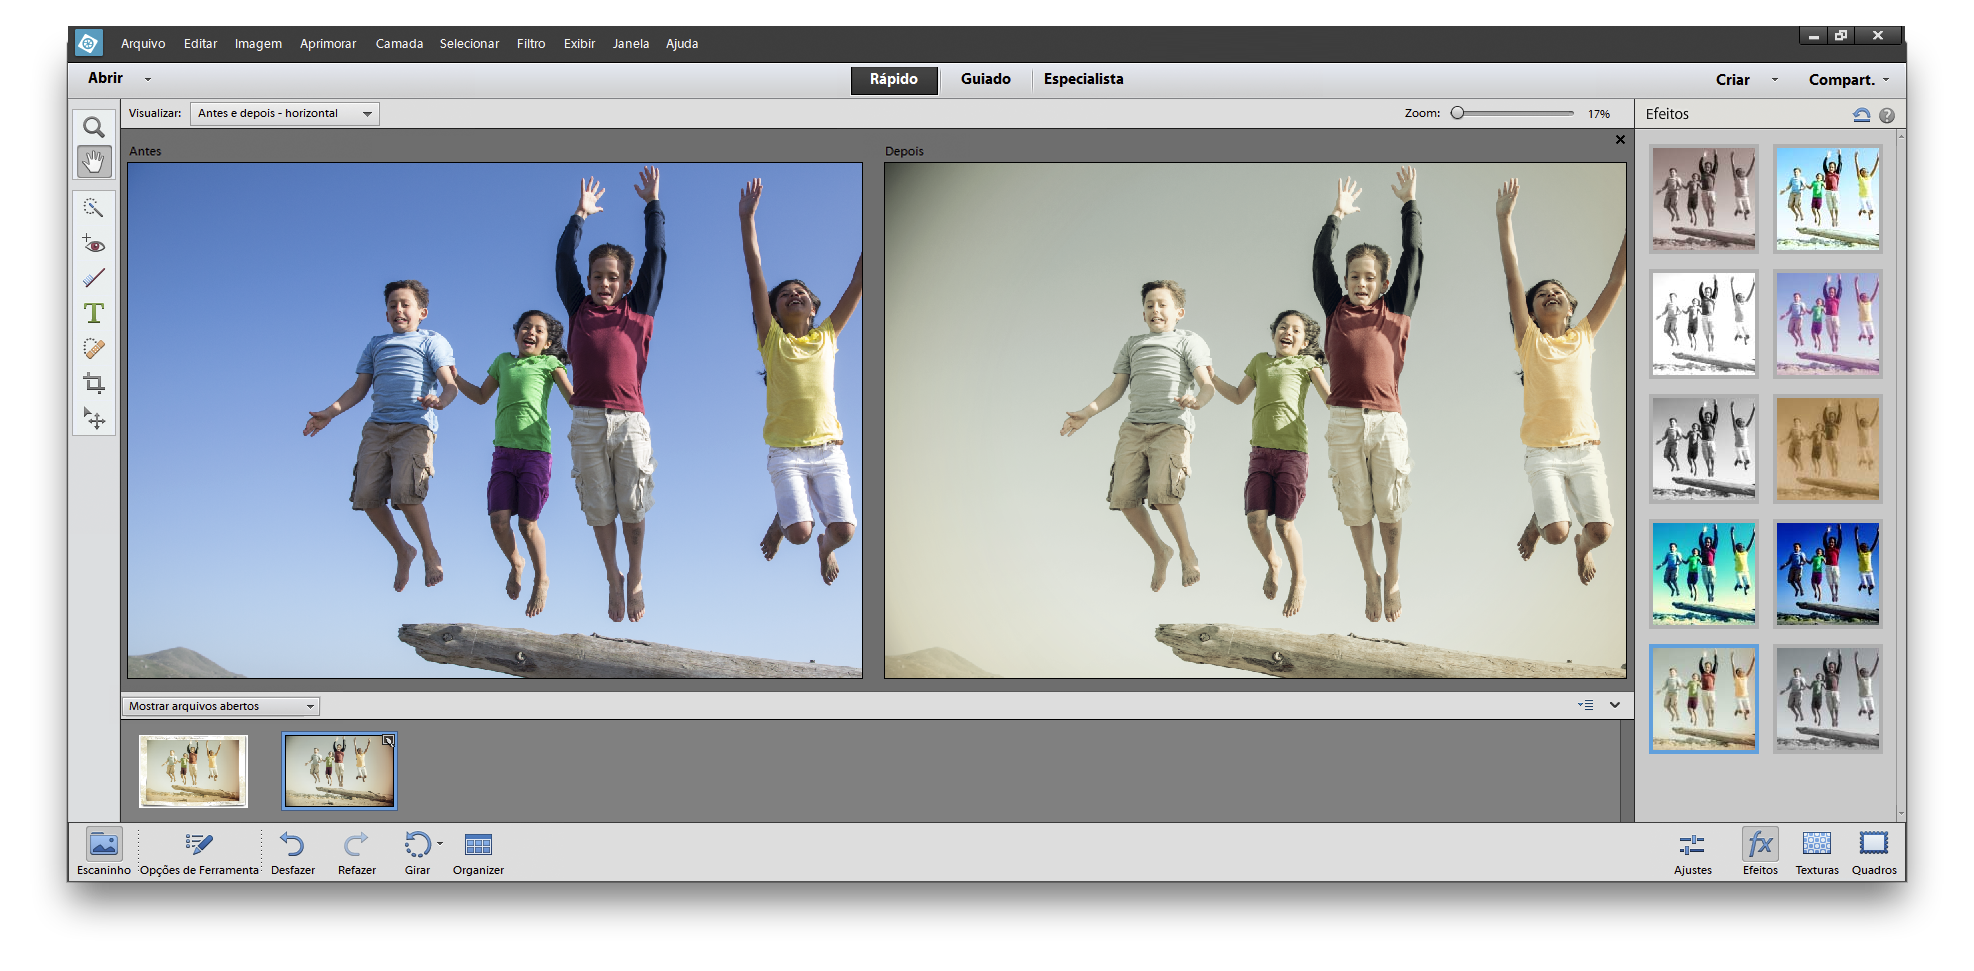This screenshot has height=971, width=1974.
Task: Open the Criar dropdown arrow
Action: coord(1775,79)
